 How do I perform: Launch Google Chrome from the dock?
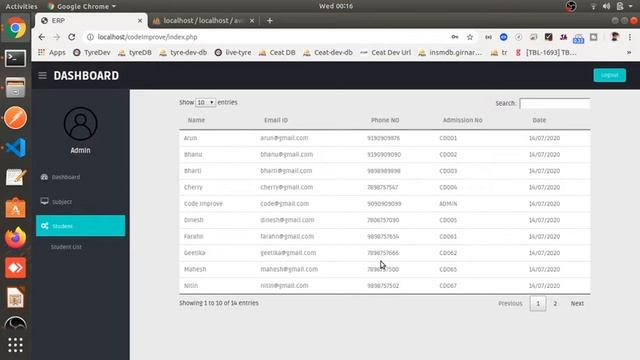coord(16,28)
